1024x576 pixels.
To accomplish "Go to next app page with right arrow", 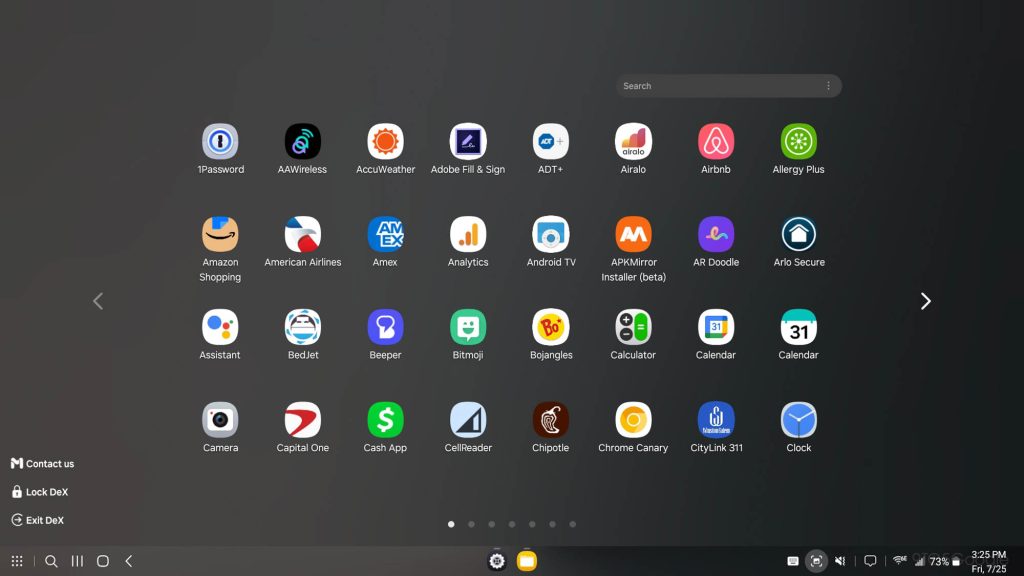I will point(925,301).
